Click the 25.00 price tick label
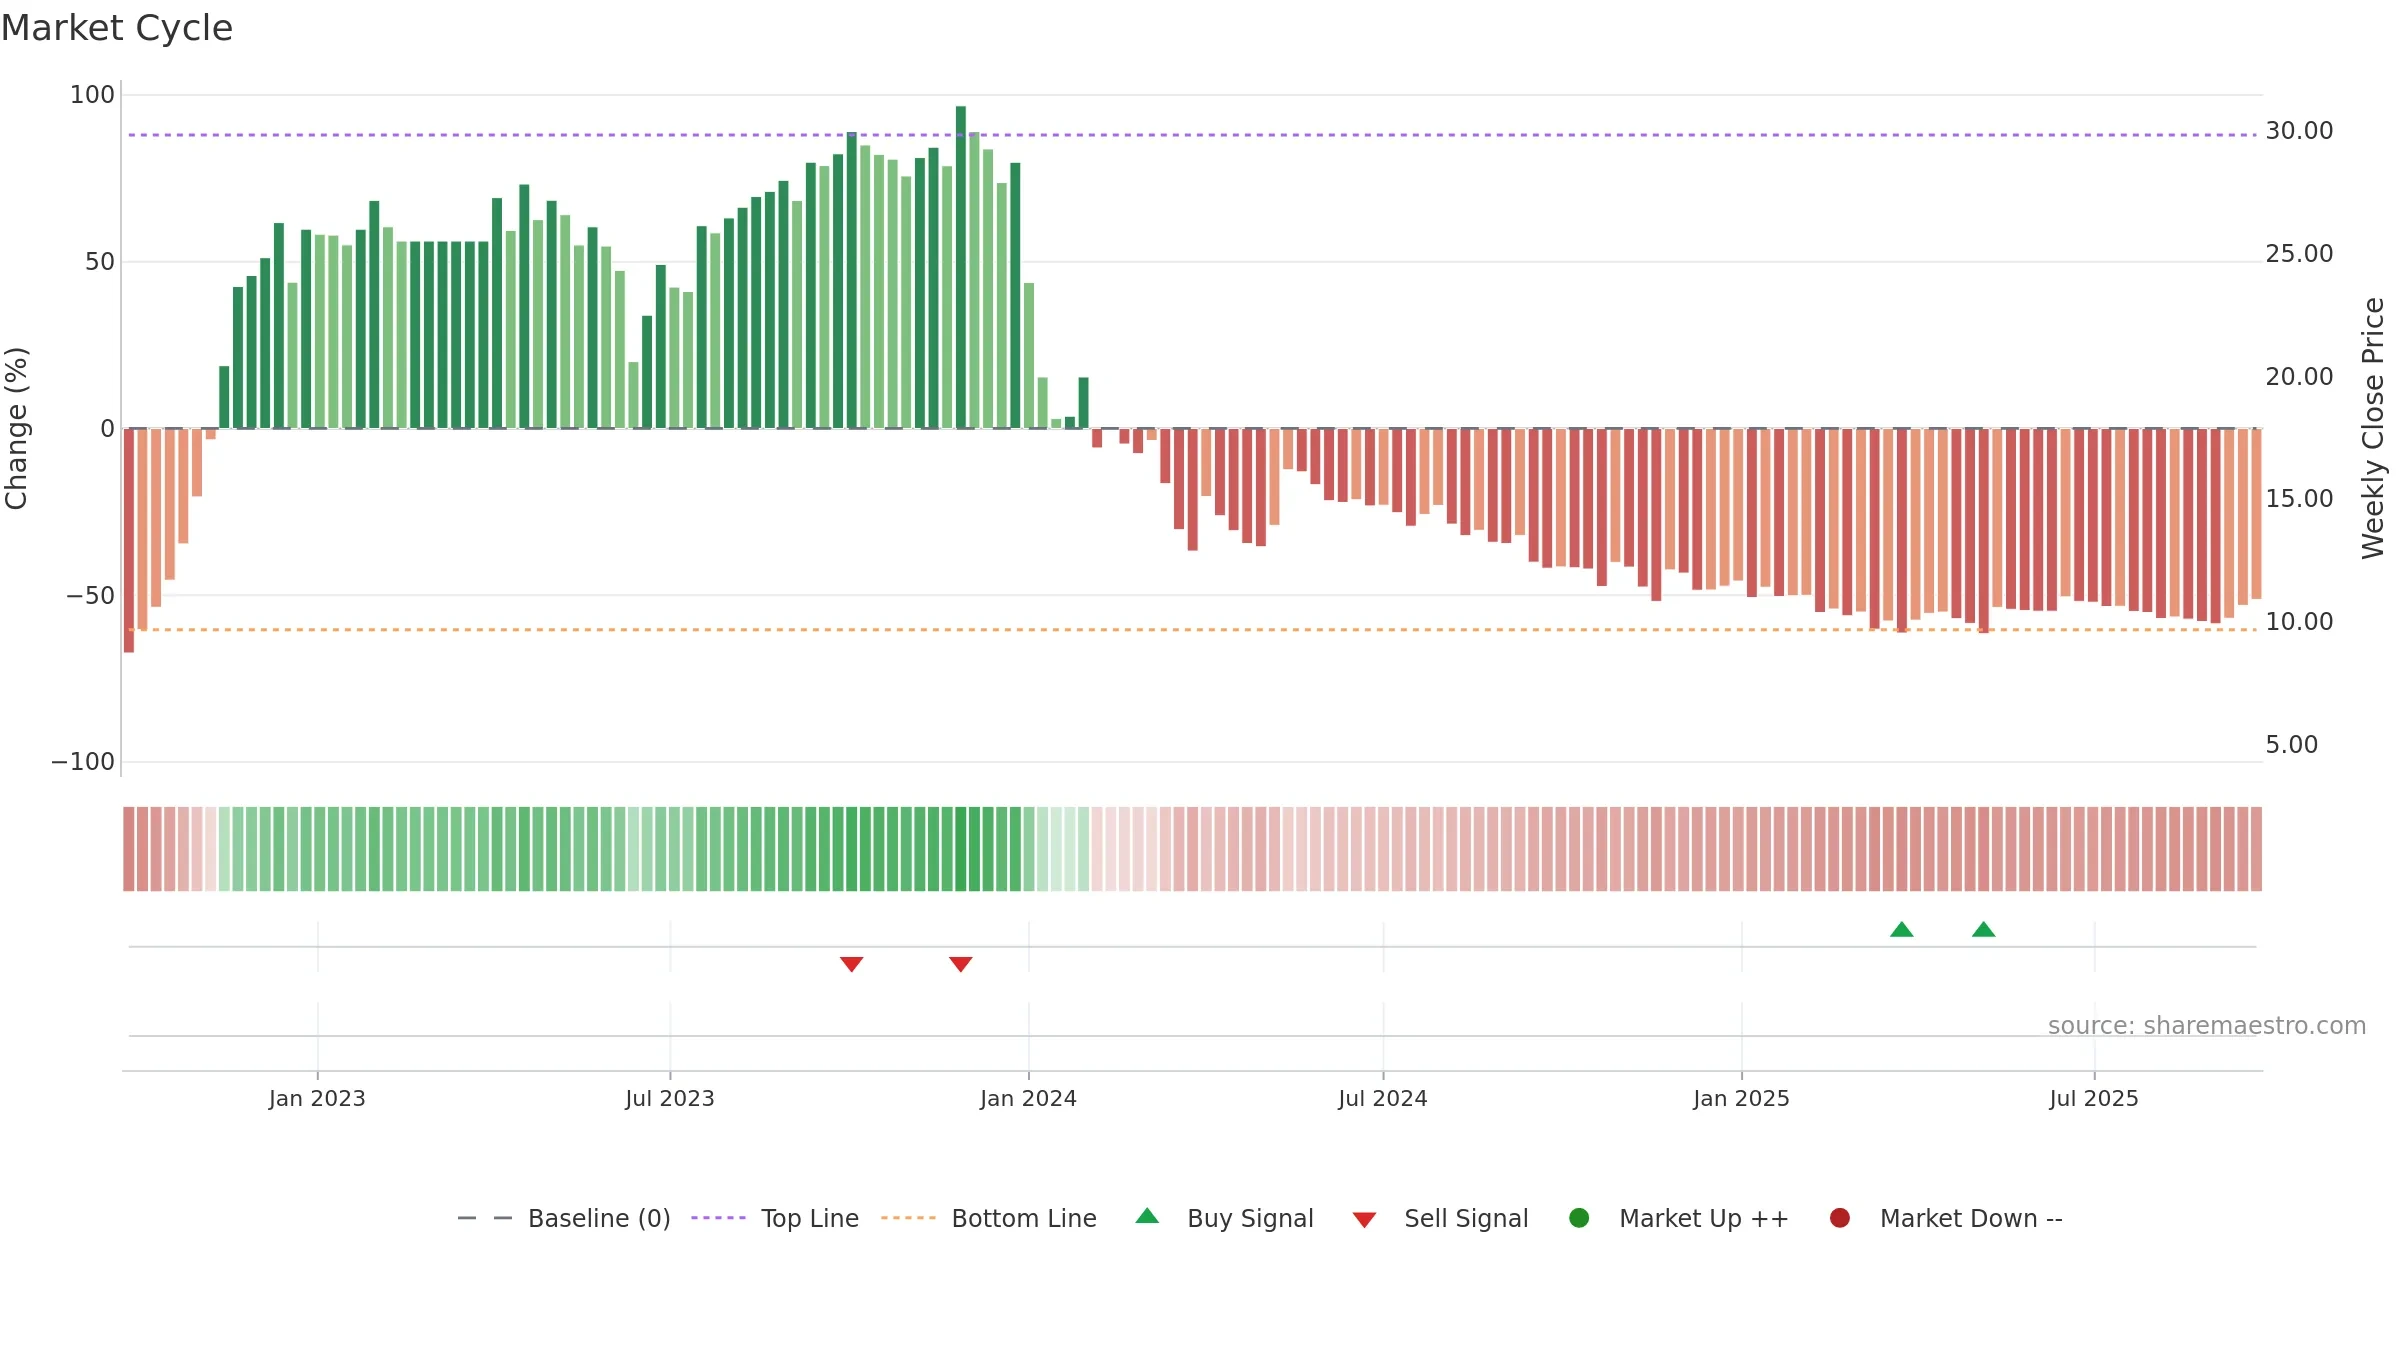This screenshot has width=2400, height=1350. pos(2299,254)
